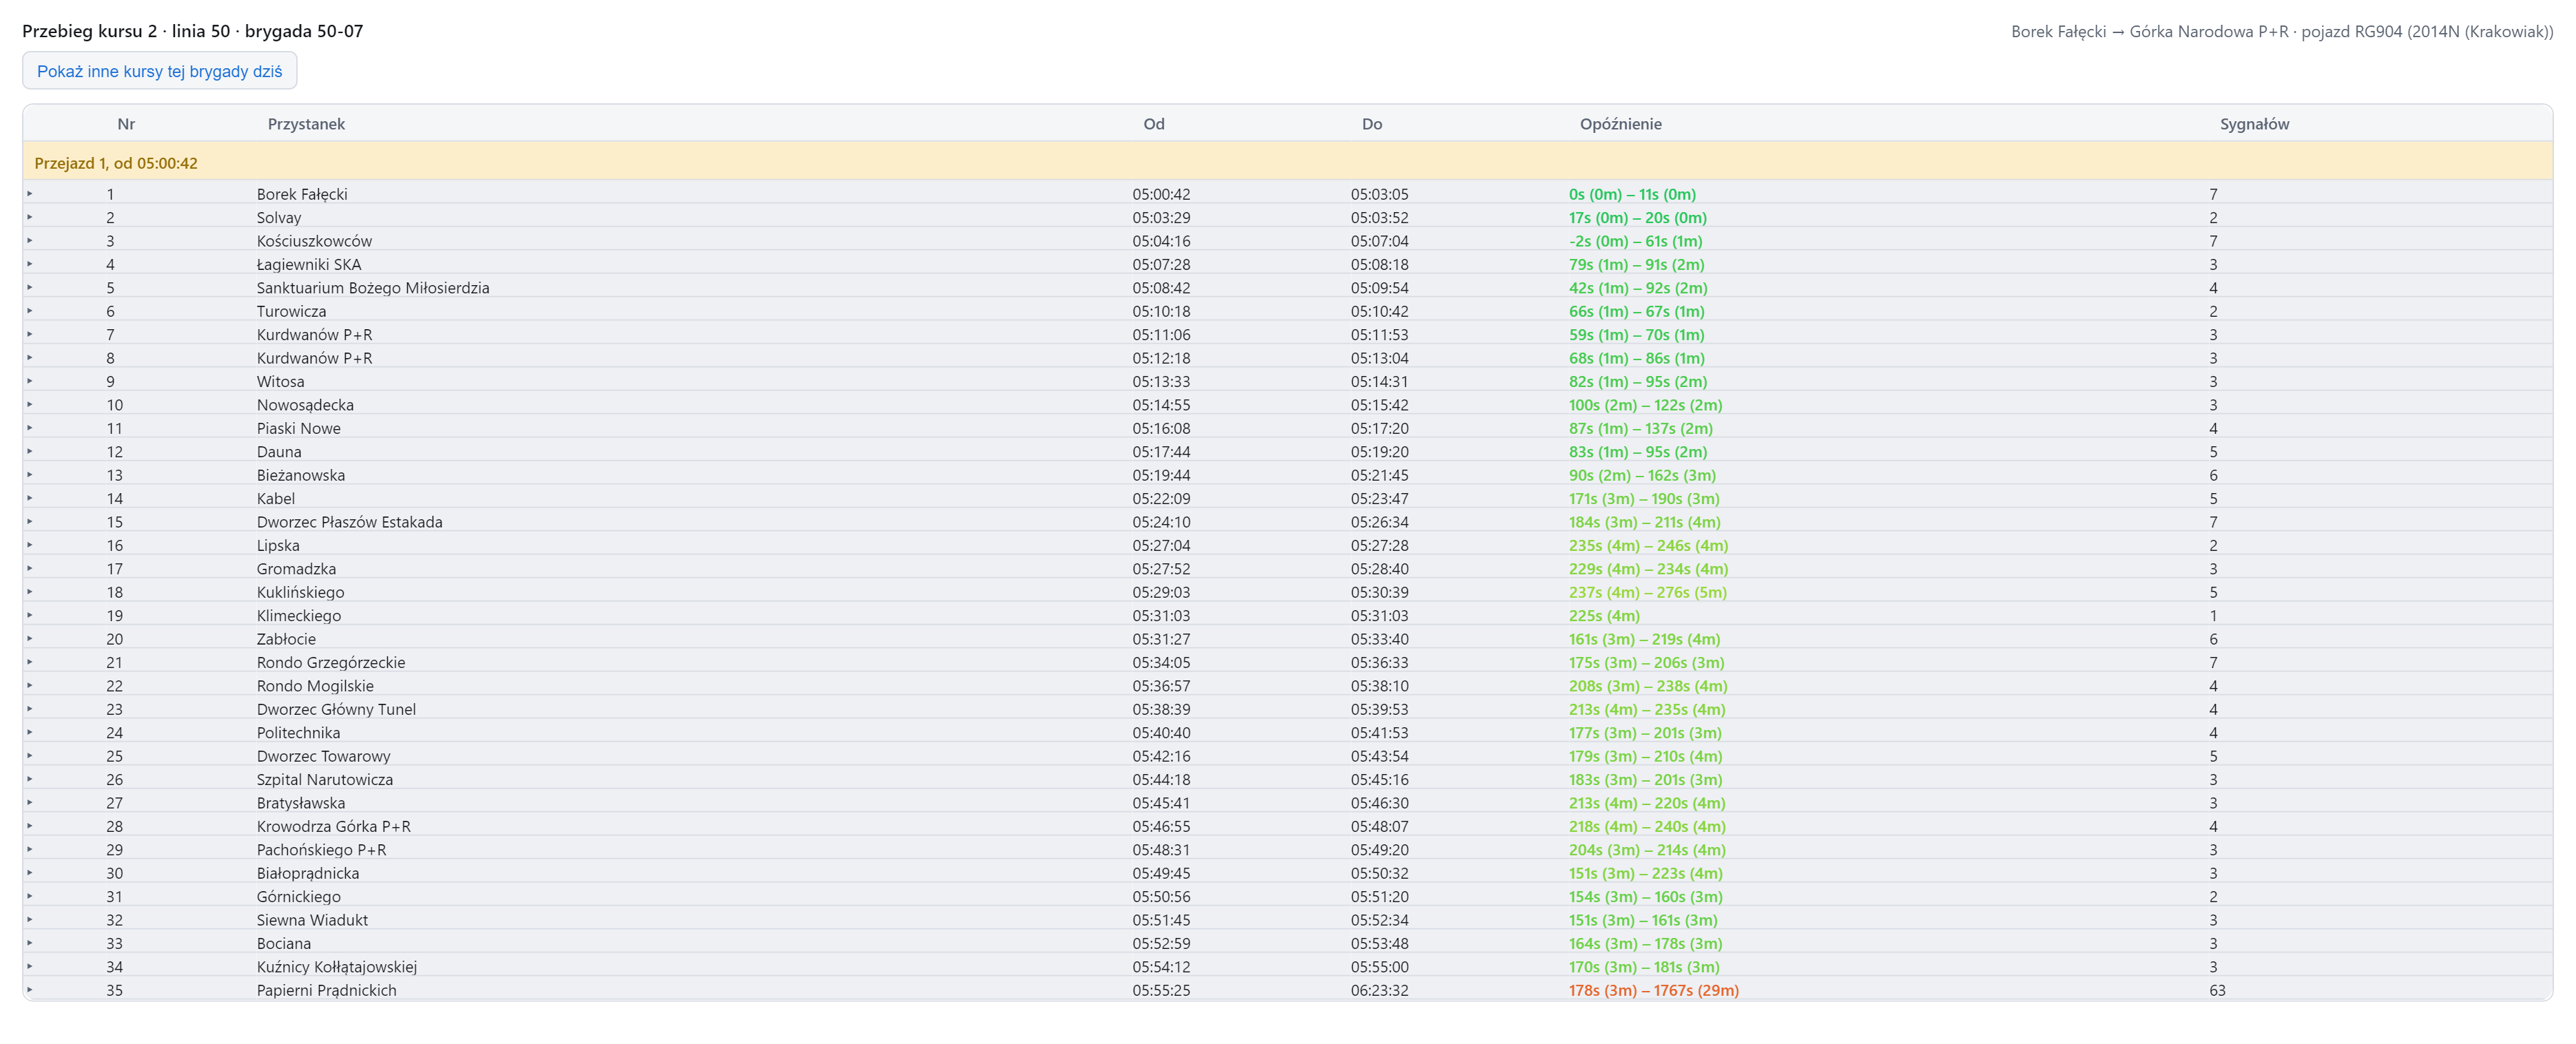
Task: Expand row 28 Krowodrza Górka P+R triangle
Action: coord(30,826)
